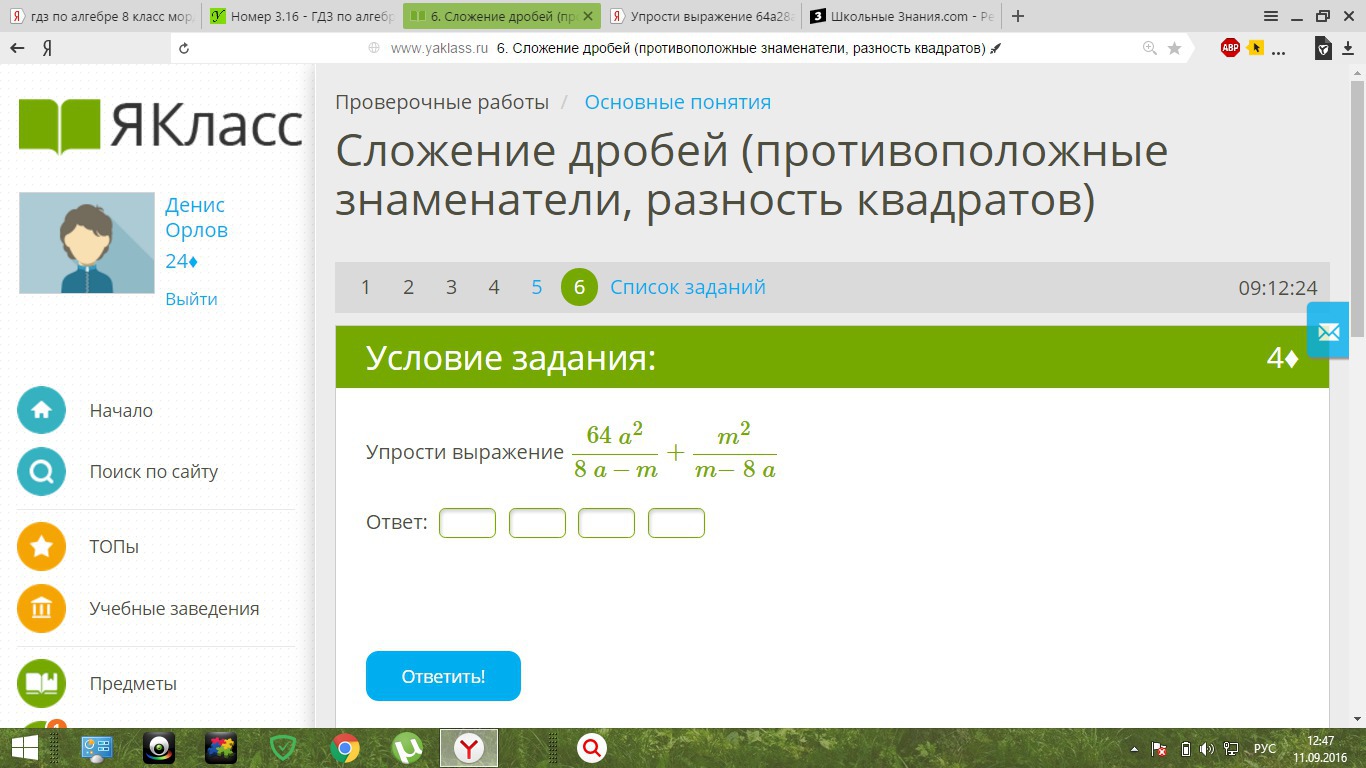Go to task number 1
1366x768 pixels.
tap(366, 287)
